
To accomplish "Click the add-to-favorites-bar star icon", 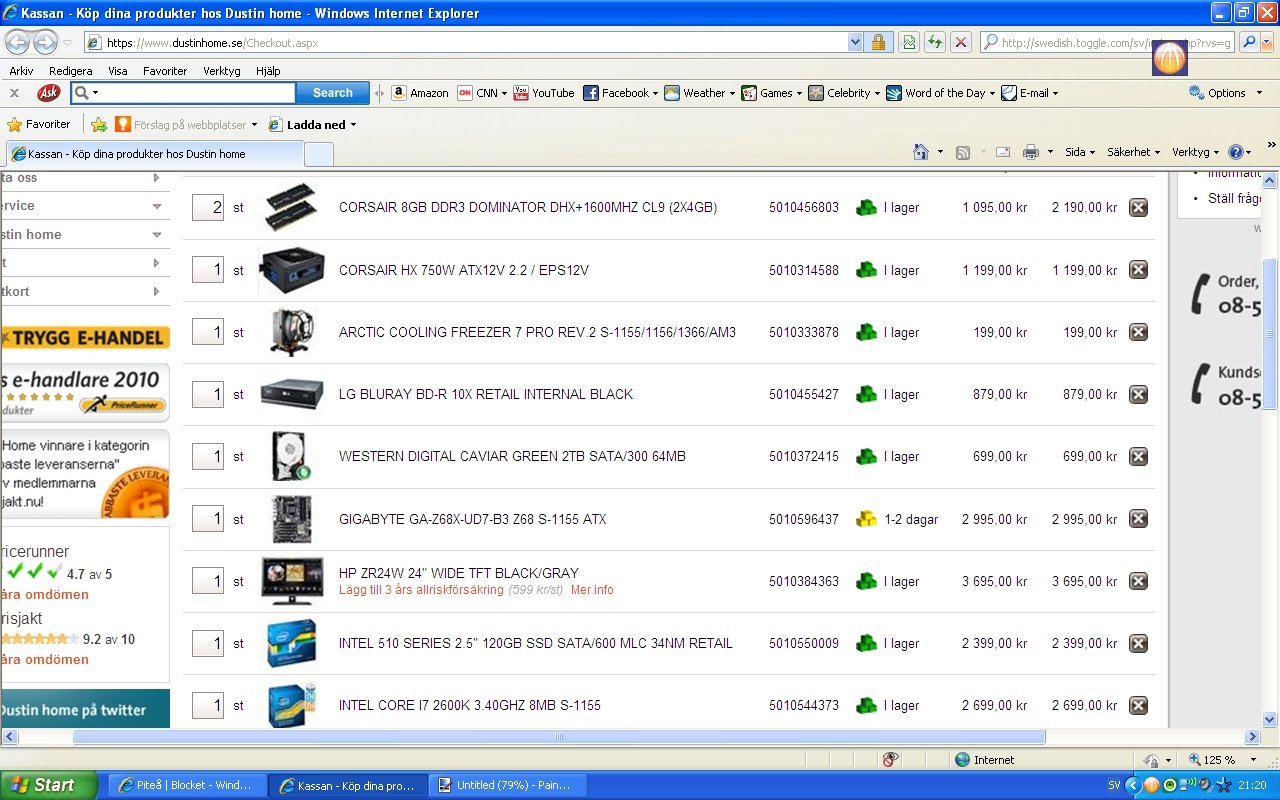I will click(99, 125).
